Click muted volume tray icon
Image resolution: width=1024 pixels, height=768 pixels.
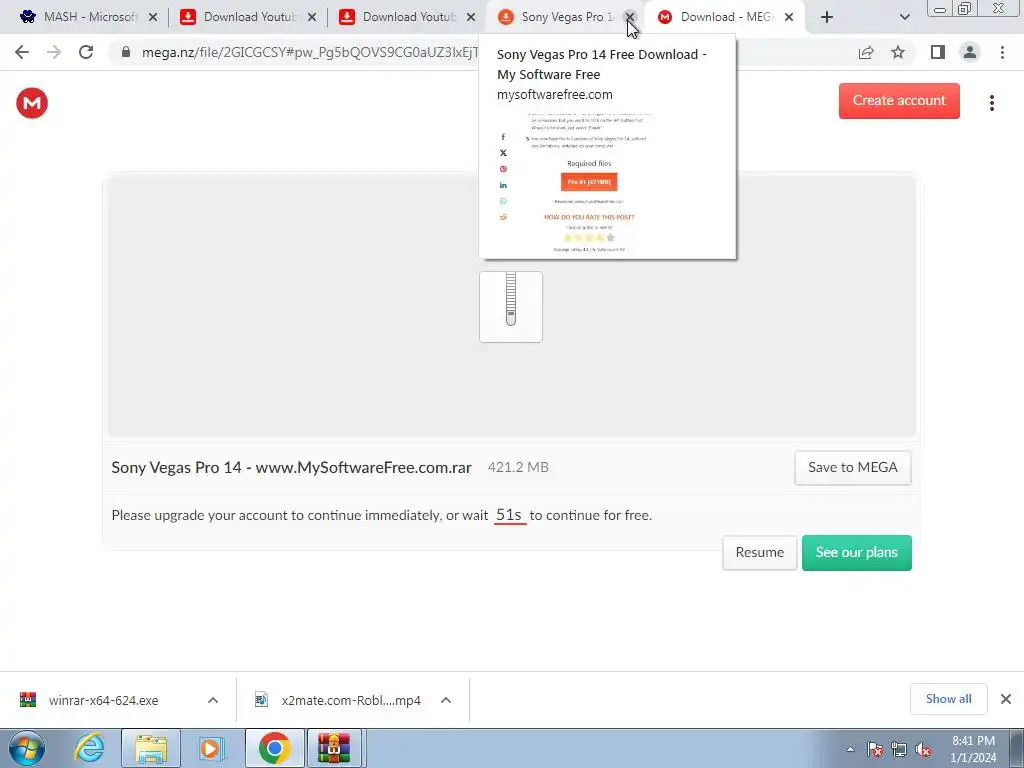(x=923, y=750)
